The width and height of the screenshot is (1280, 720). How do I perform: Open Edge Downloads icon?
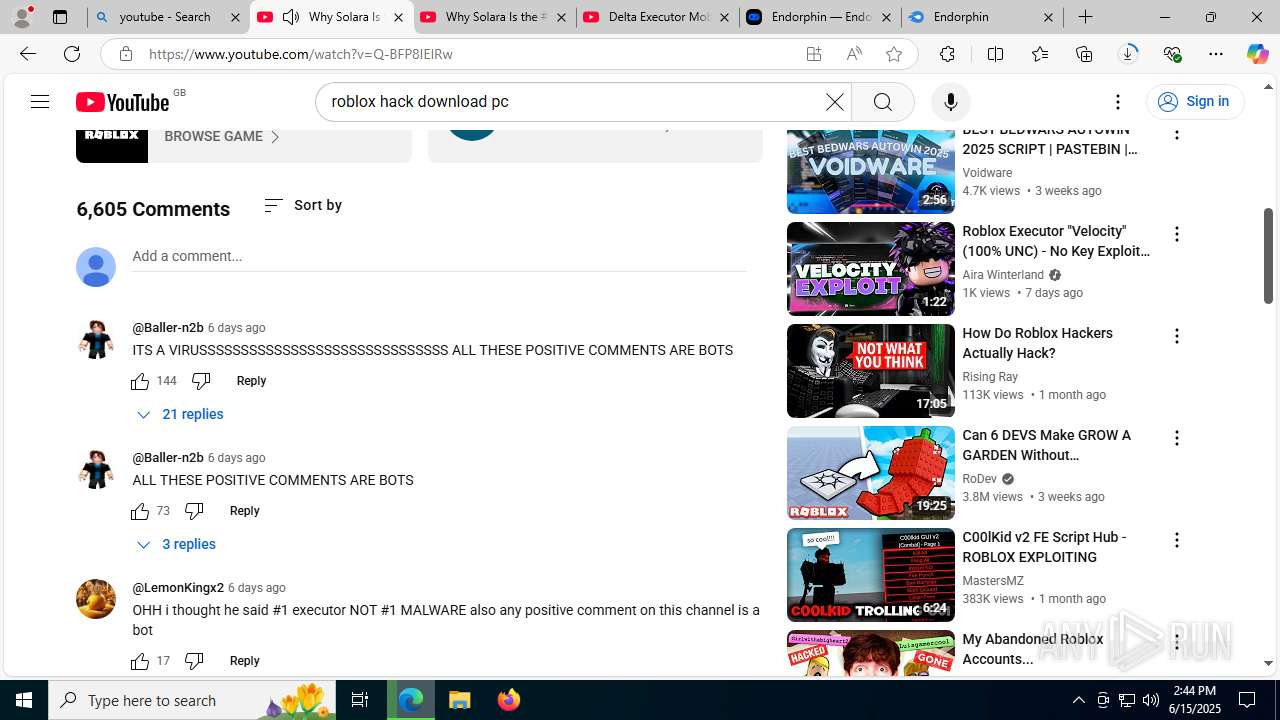tap(1128, 54)
